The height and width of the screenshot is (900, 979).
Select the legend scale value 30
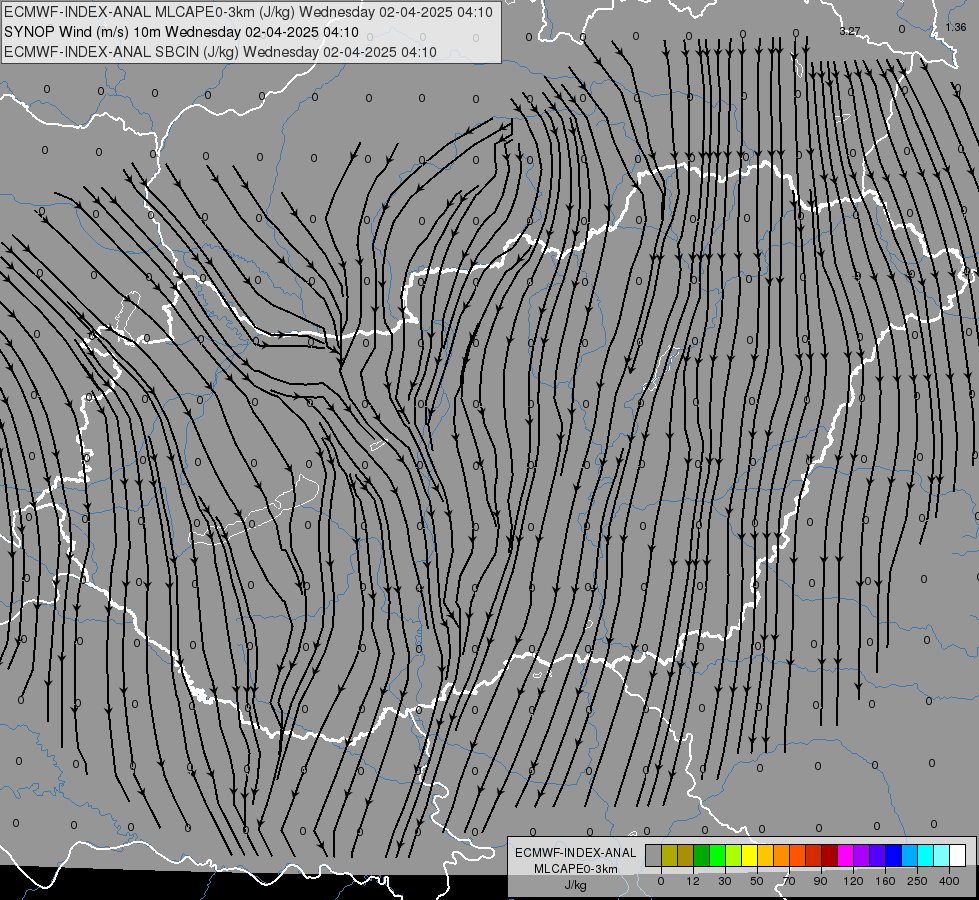pyautogui.click(x=725, y=881)
